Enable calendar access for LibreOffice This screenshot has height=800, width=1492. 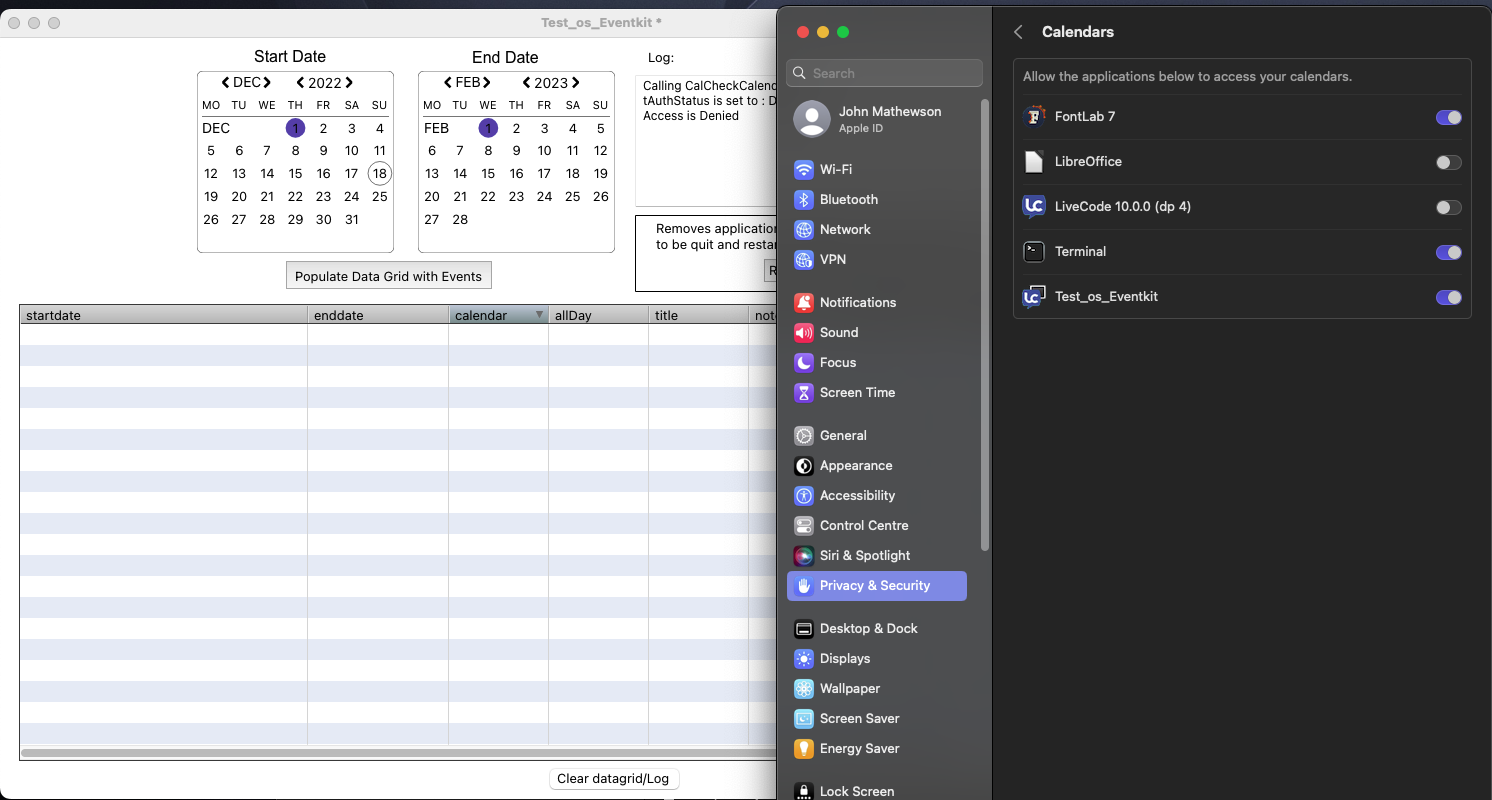[x=1448, y=163]
